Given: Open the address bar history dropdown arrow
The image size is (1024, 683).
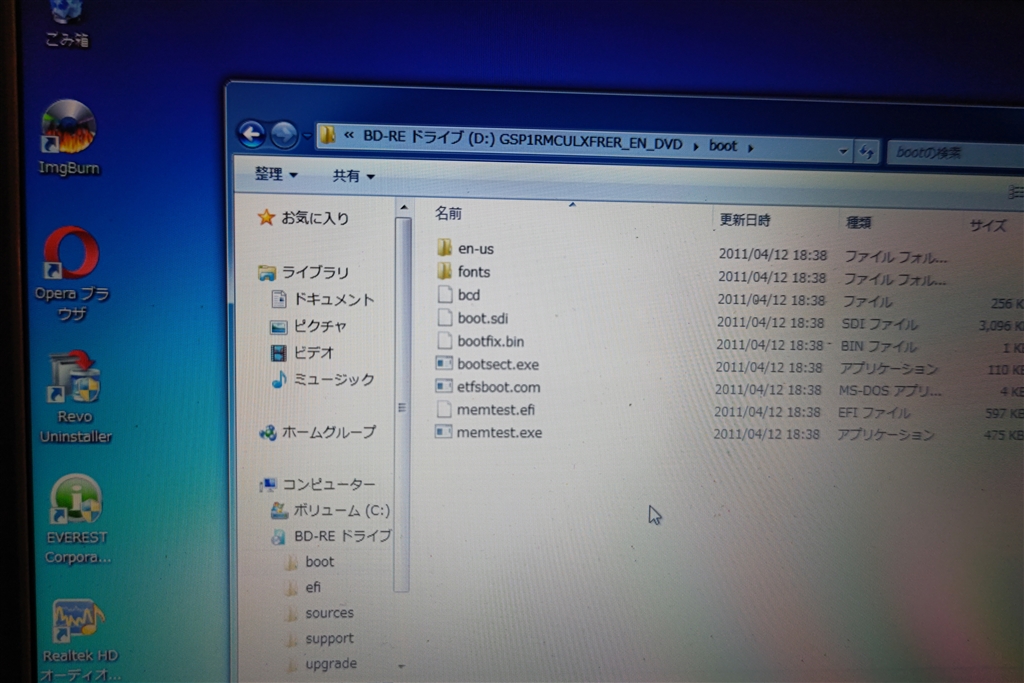Looking at the screenshot, I should point(843,151).
